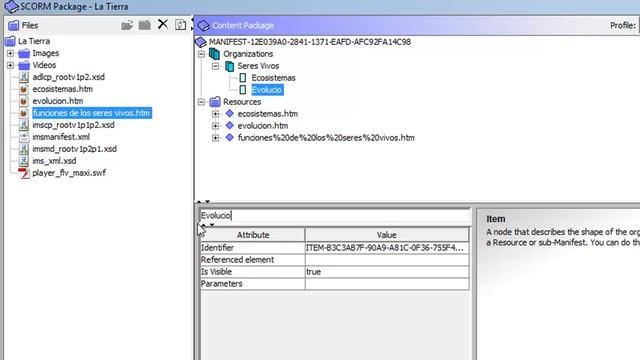This screenshot has width=640, height=360.
Task: Click the diamond icon beside funciones%20de%20los resource
Action: (x=230, y=138)
